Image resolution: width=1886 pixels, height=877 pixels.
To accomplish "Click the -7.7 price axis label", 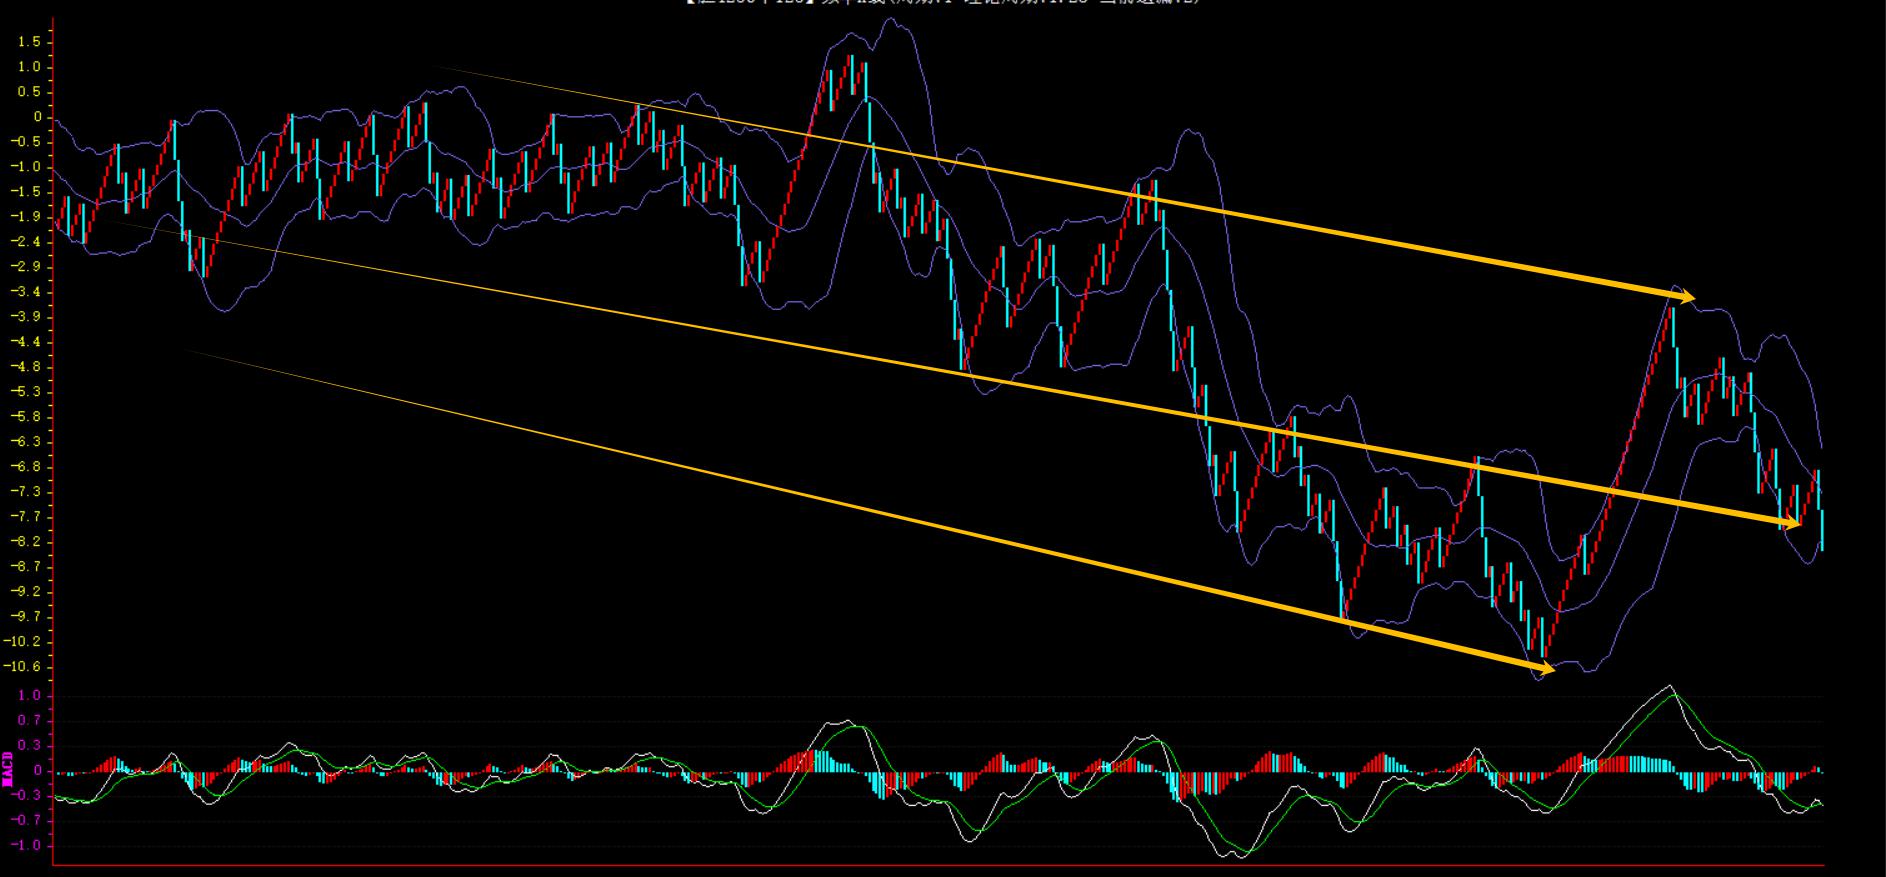I will (x=27, y=517).
